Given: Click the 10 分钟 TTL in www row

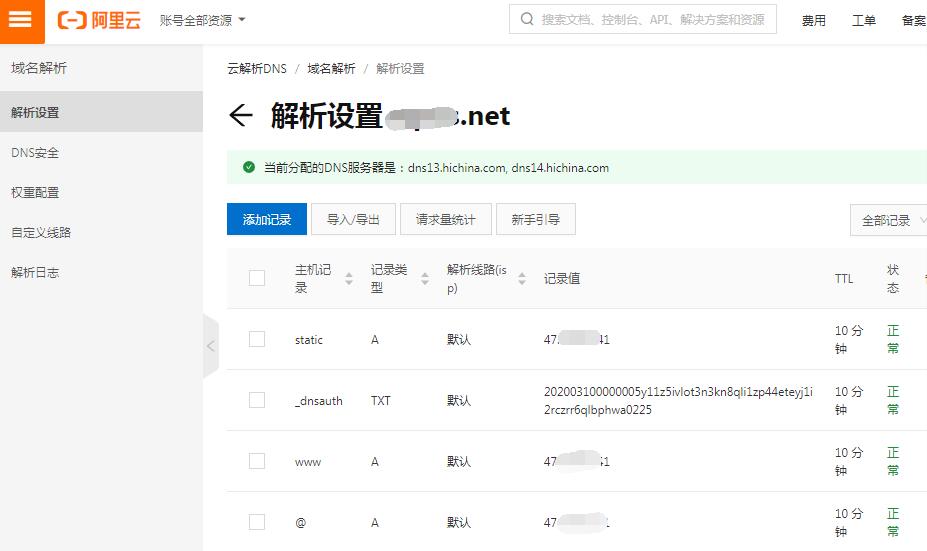Looking at the screenshot, I should 848,461.
